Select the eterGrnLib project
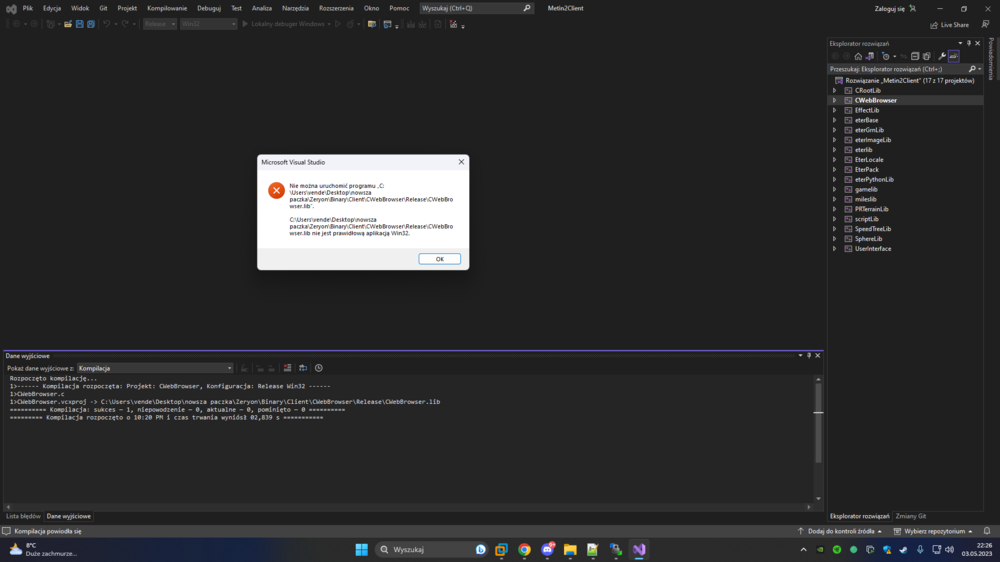The height and width of the screenshot is (562, 1000). coord(869,130)
